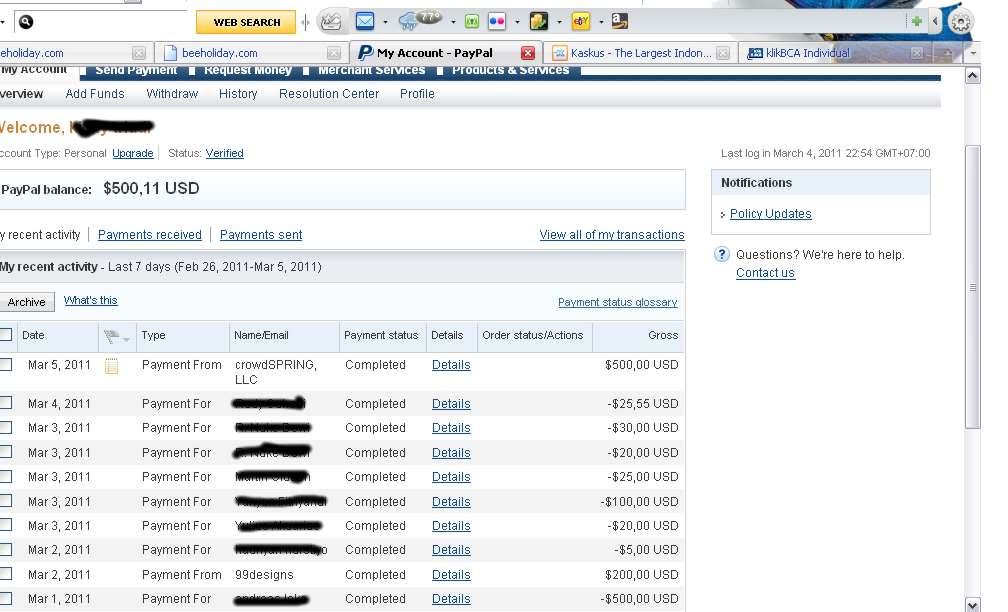This screenshot has height=612, width=1008.
Task: Click the flag column header icon
Action: (112, 336)
